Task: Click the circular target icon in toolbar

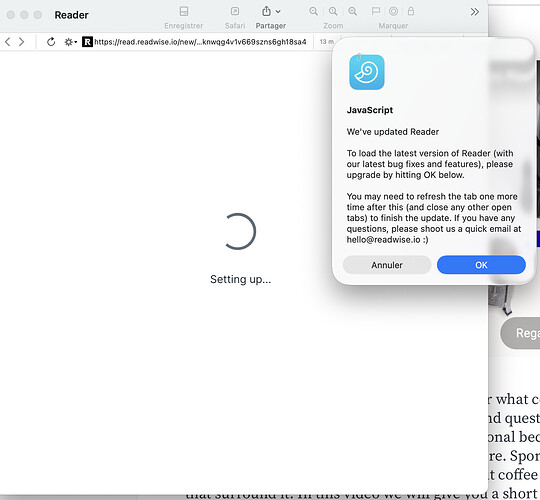Action: click(393, 11)
